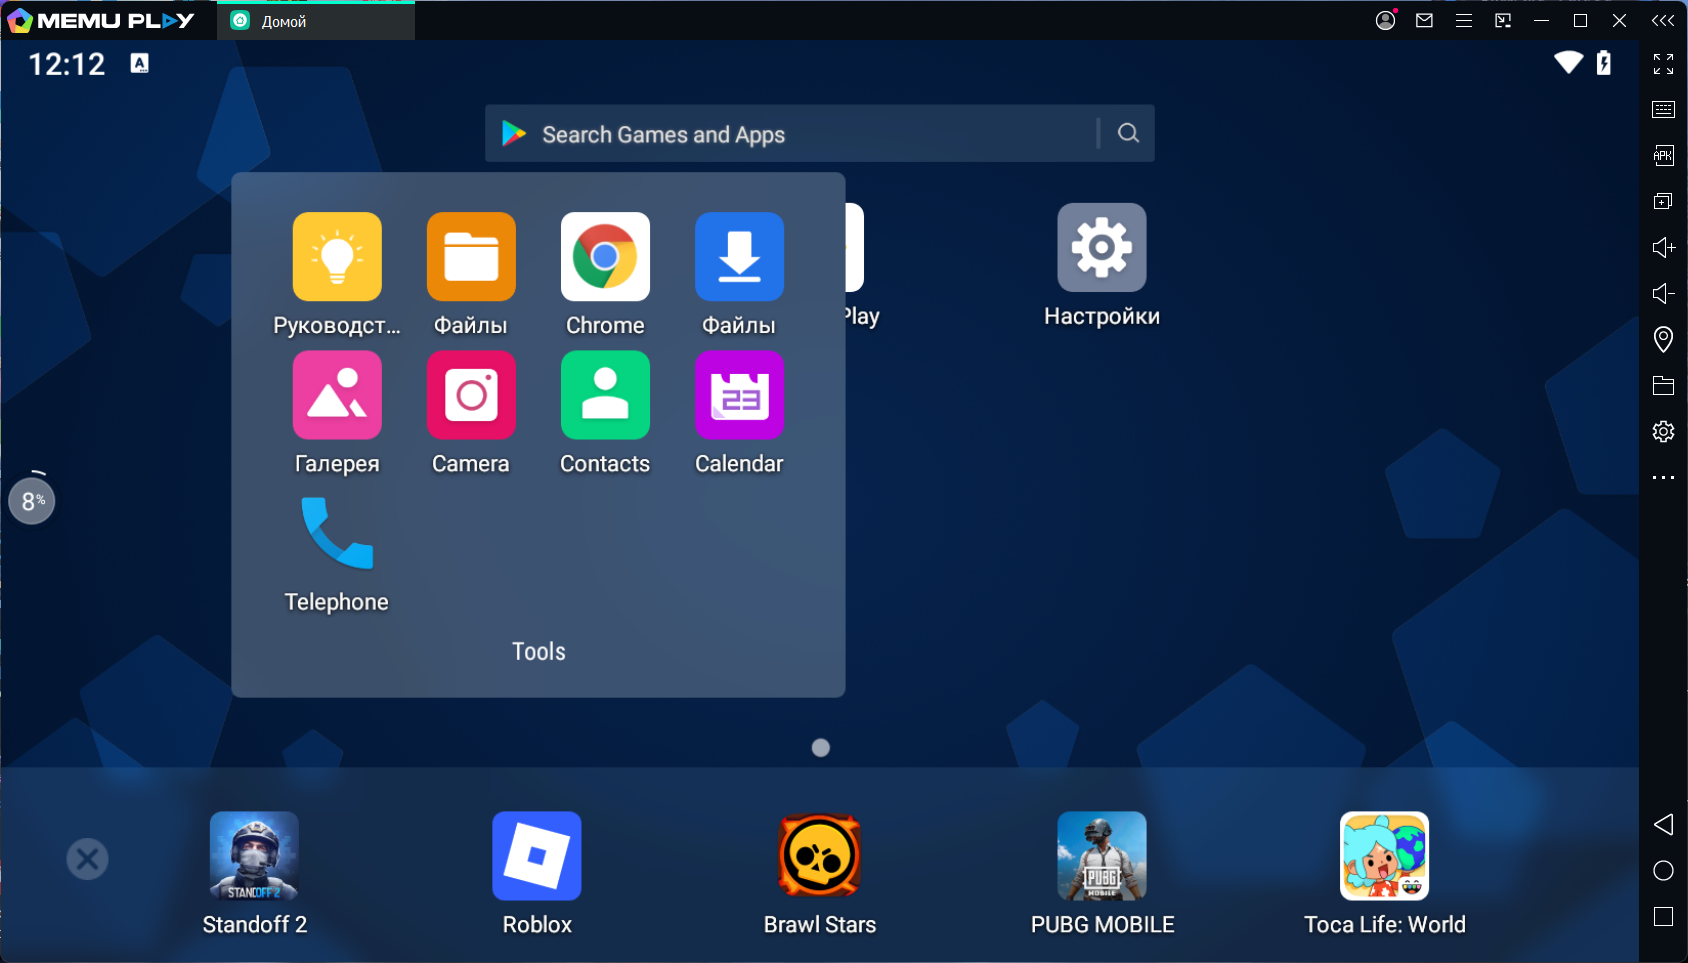Viewport: 1688px width, 963px height.
Task: Open the Галерея gallery app
Action: click(x=337, y=395)
